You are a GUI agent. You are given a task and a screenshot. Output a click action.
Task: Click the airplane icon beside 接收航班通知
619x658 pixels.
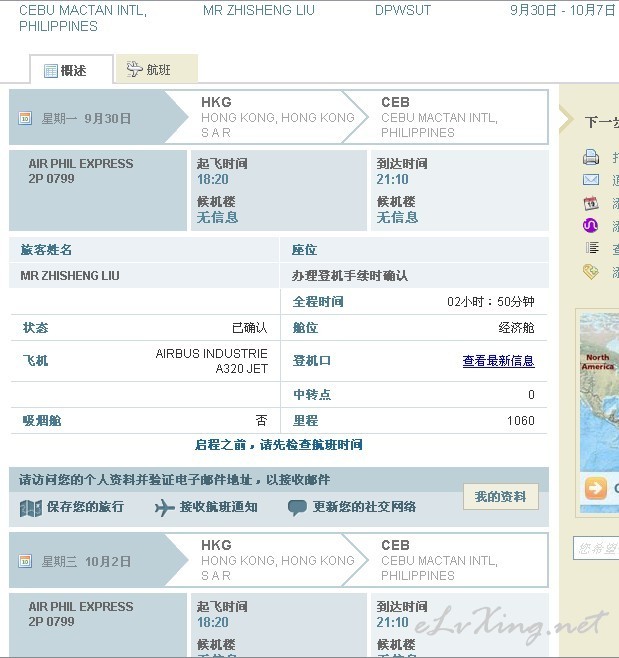pos(165,508)
